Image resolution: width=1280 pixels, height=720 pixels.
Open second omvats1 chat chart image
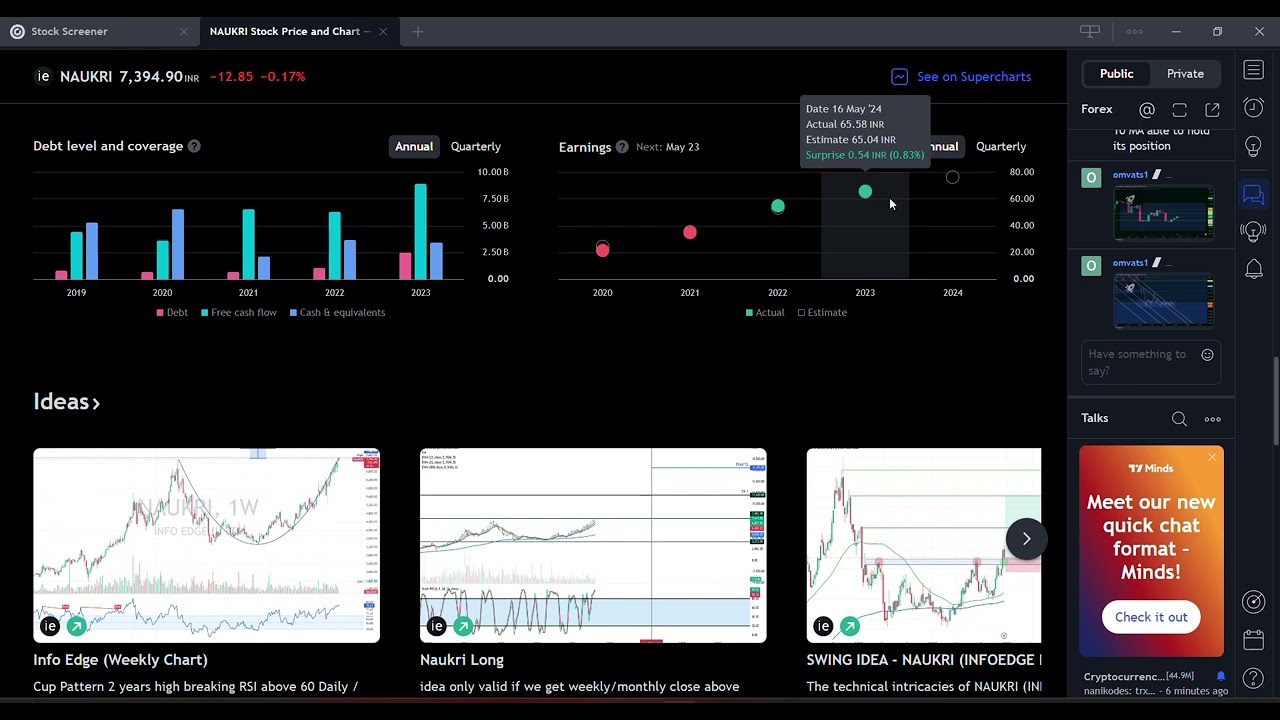point(1164,301)
